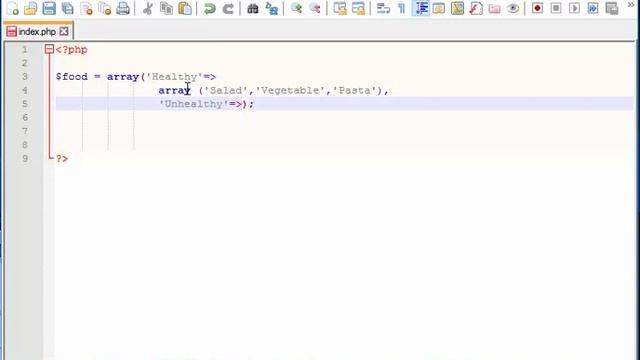Image resolution: width=640 pixels, height=360 pixels.
Task: Expand the toolbar overflow chevron
Action: [x=631, y=5]
